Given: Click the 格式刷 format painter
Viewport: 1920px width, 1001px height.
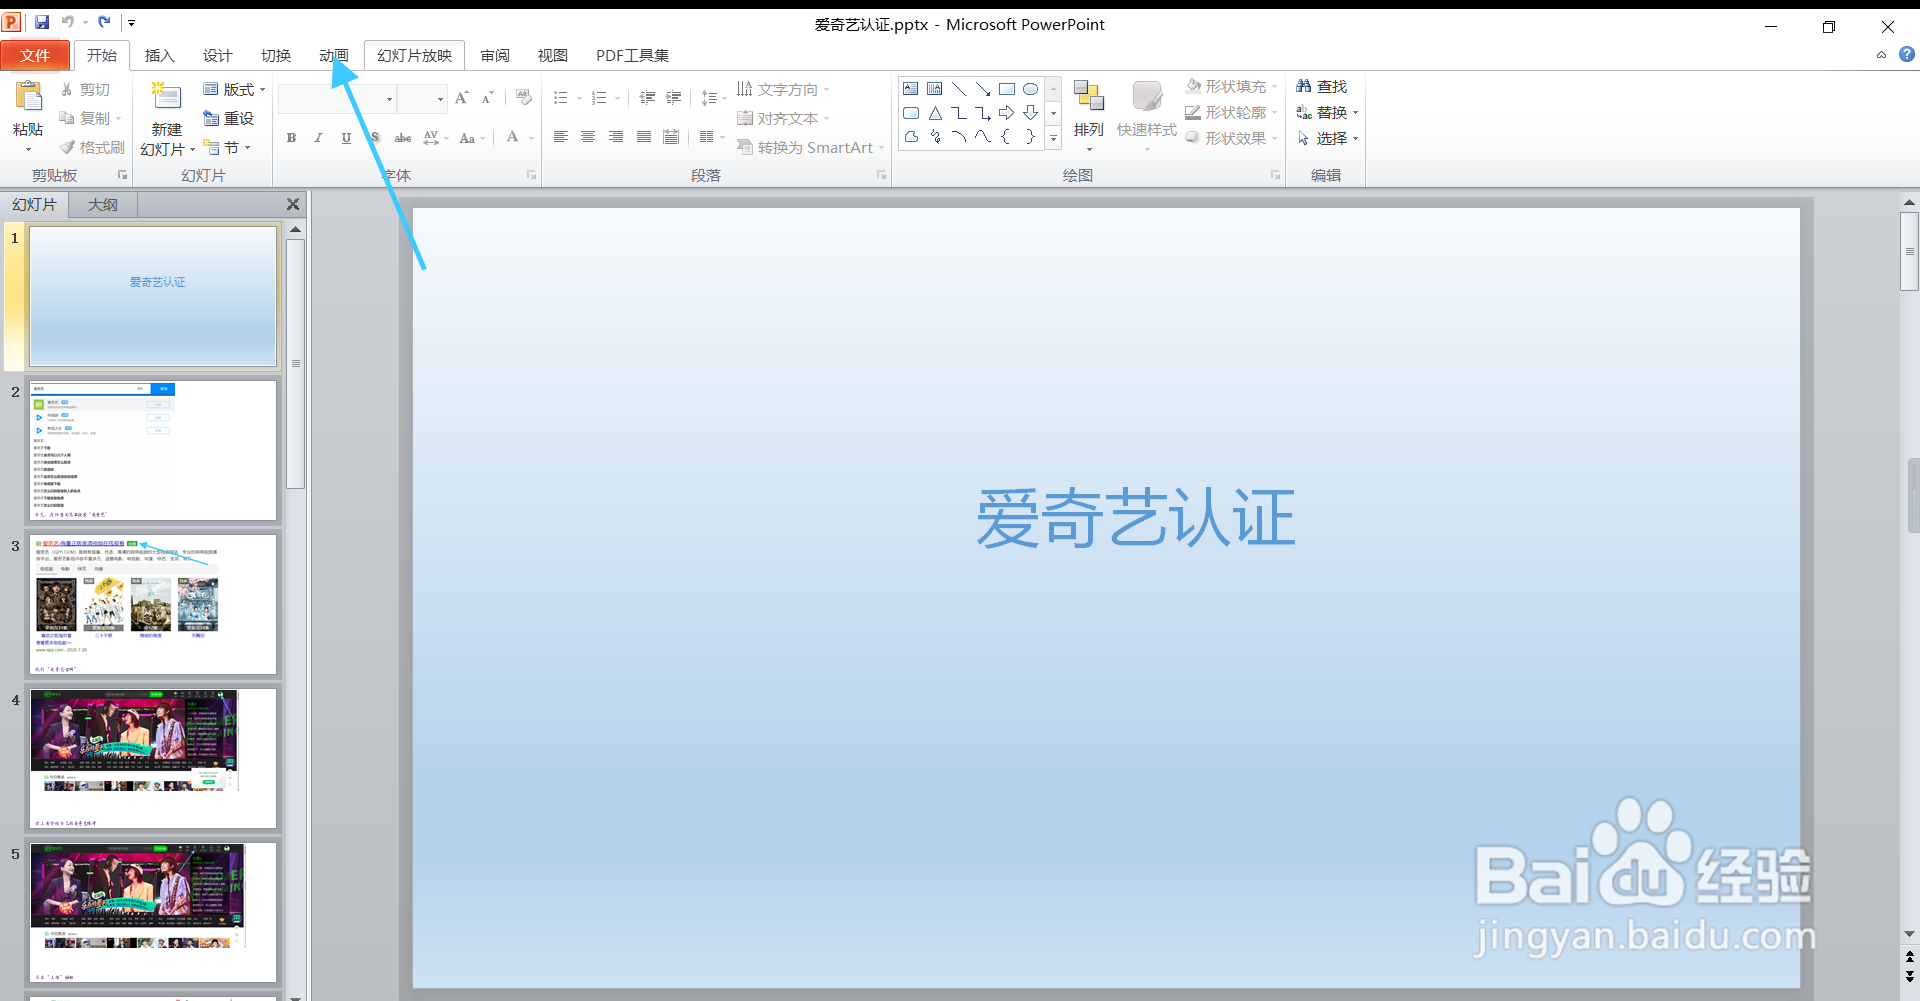Looking at the screenshot, I should [92, 148].
